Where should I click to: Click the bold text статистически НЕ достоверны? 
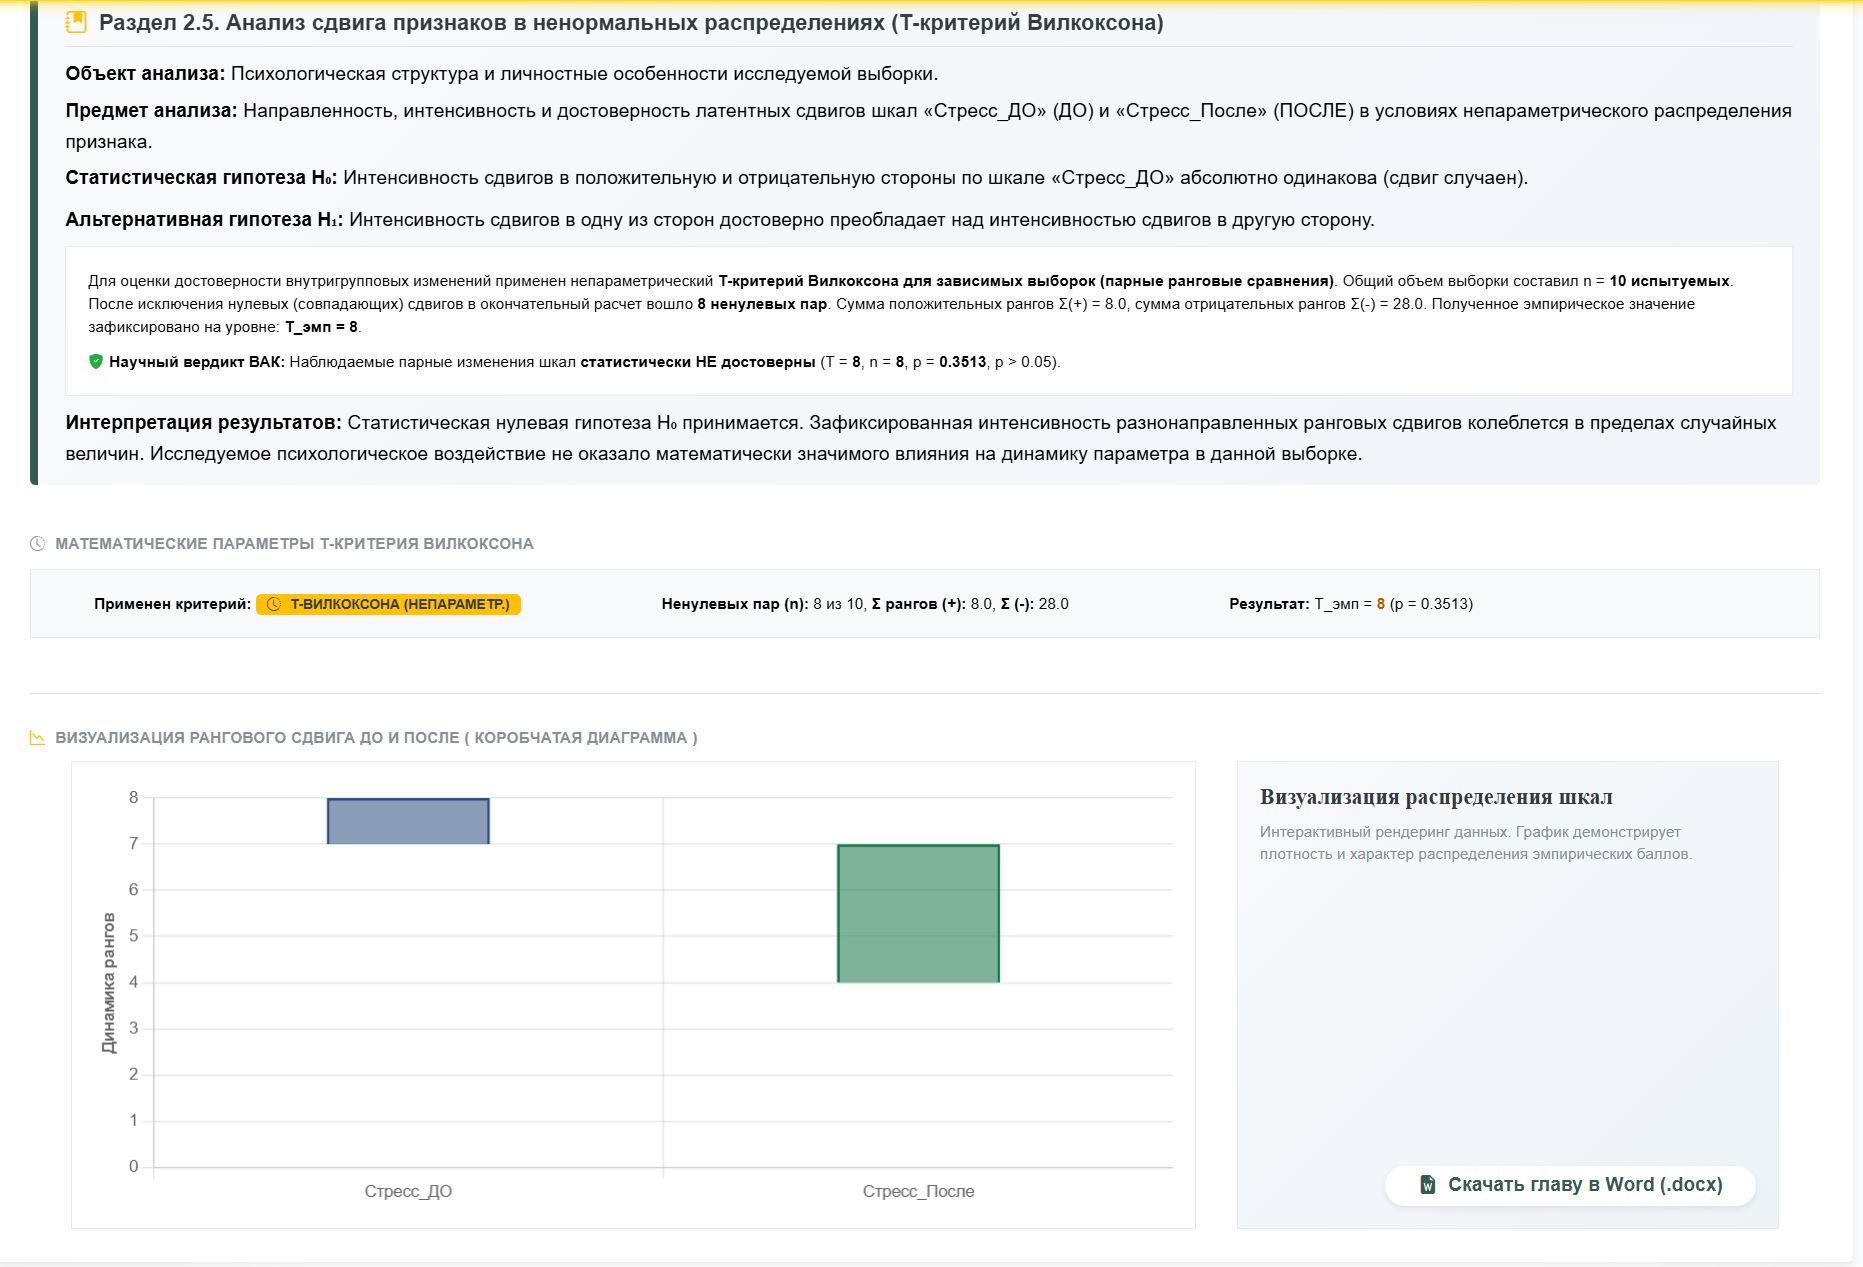point(698,361)
